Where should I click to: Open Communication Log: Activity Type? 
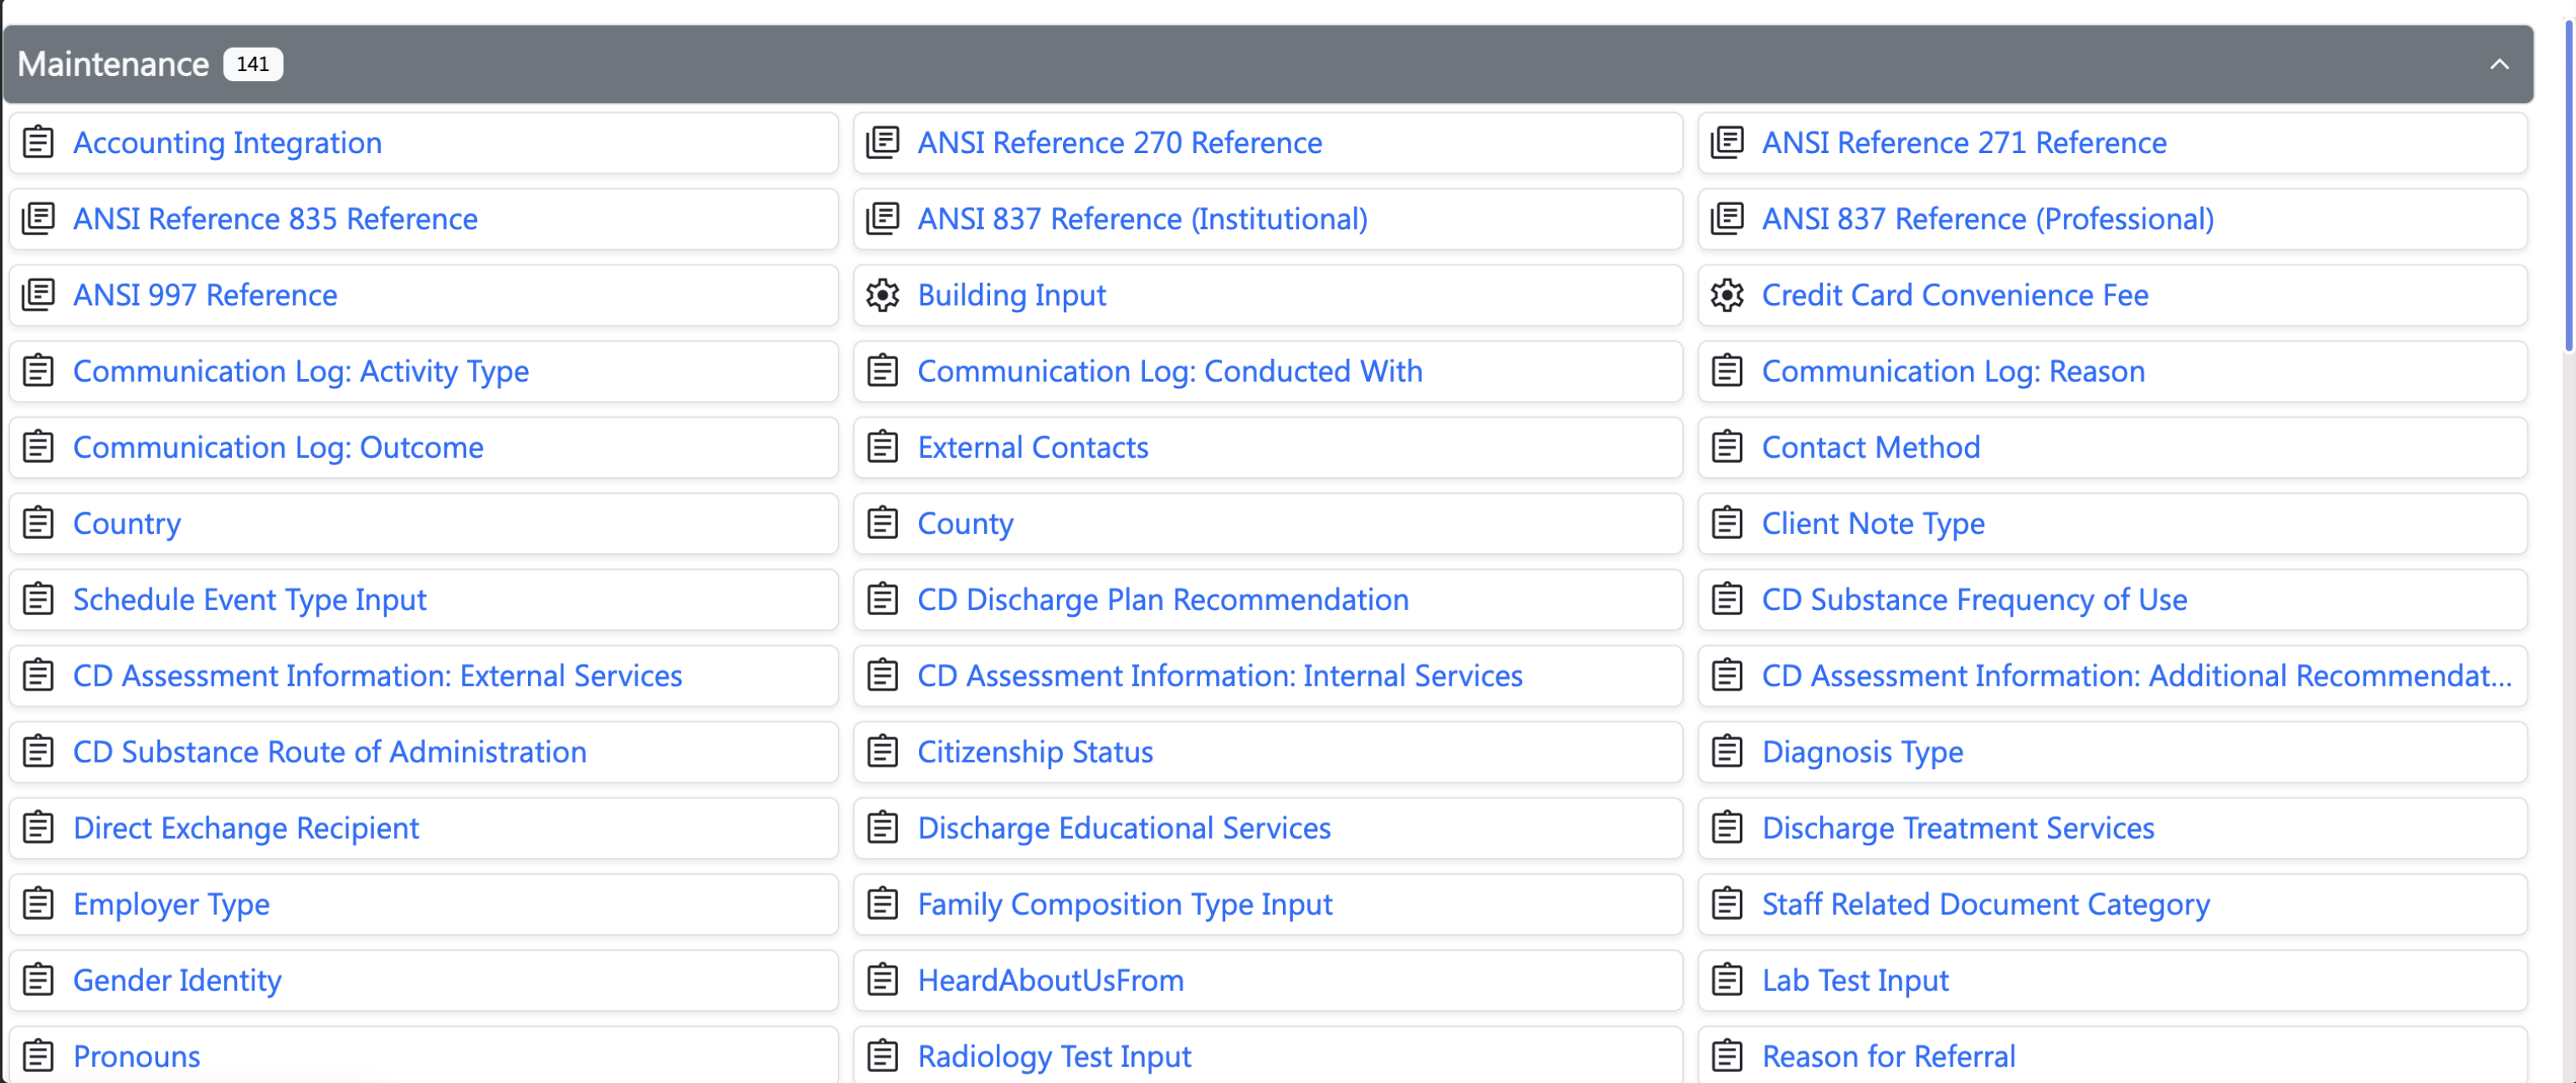(301, 371)
